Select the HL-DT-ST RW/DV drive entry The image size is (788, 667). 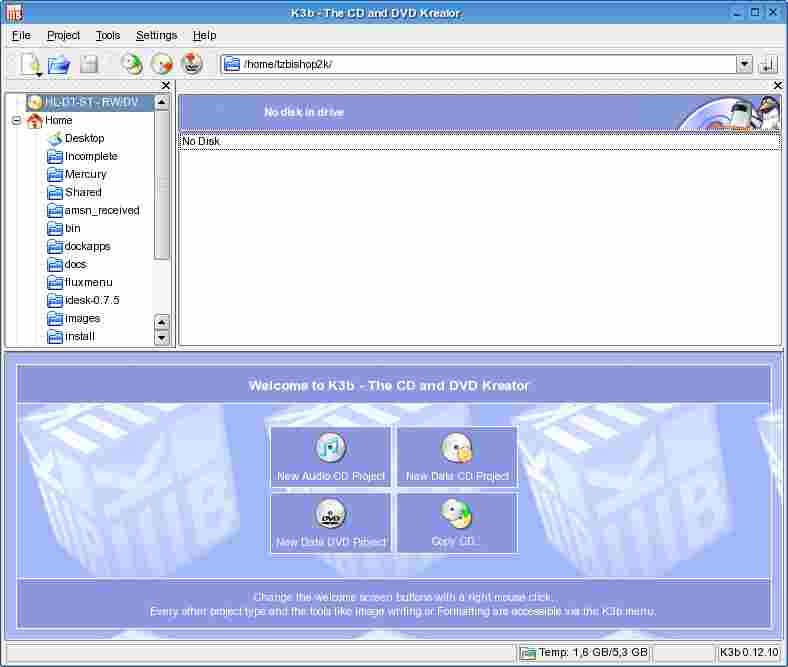tap(90, 102)
